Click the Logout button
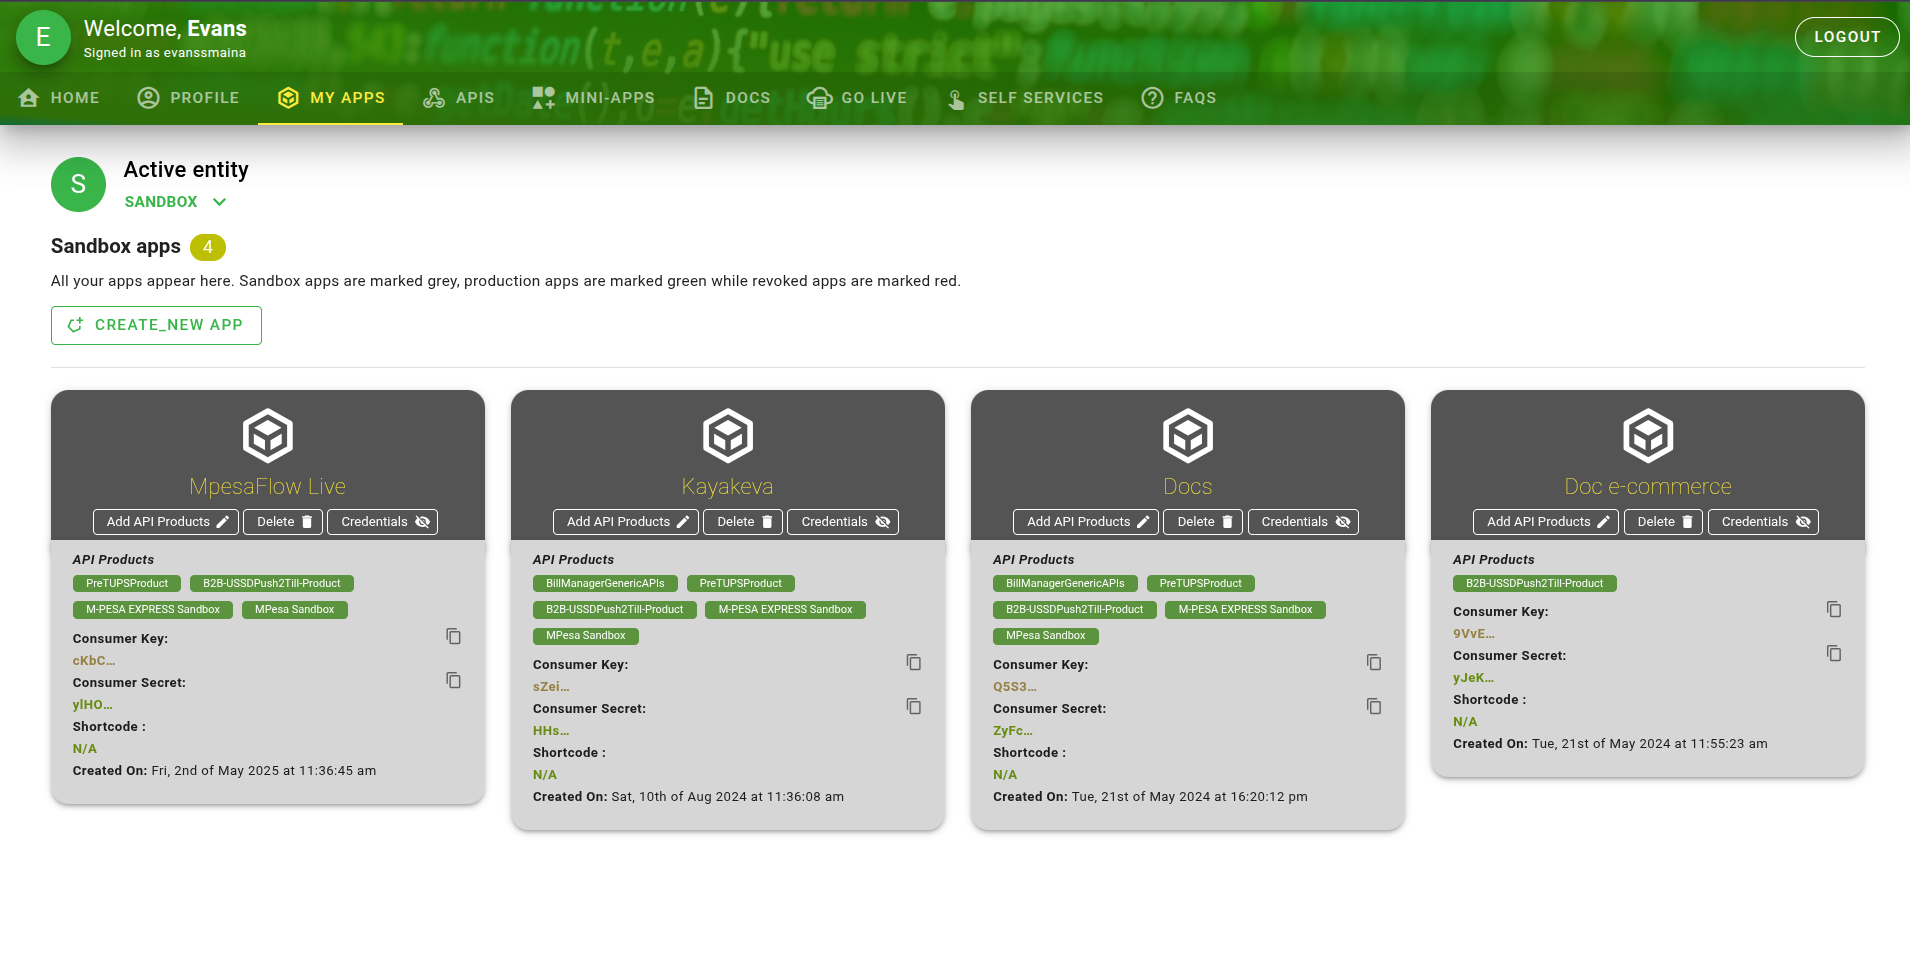Screen dimensions: 1910x956 click(x=1847, y=37)
